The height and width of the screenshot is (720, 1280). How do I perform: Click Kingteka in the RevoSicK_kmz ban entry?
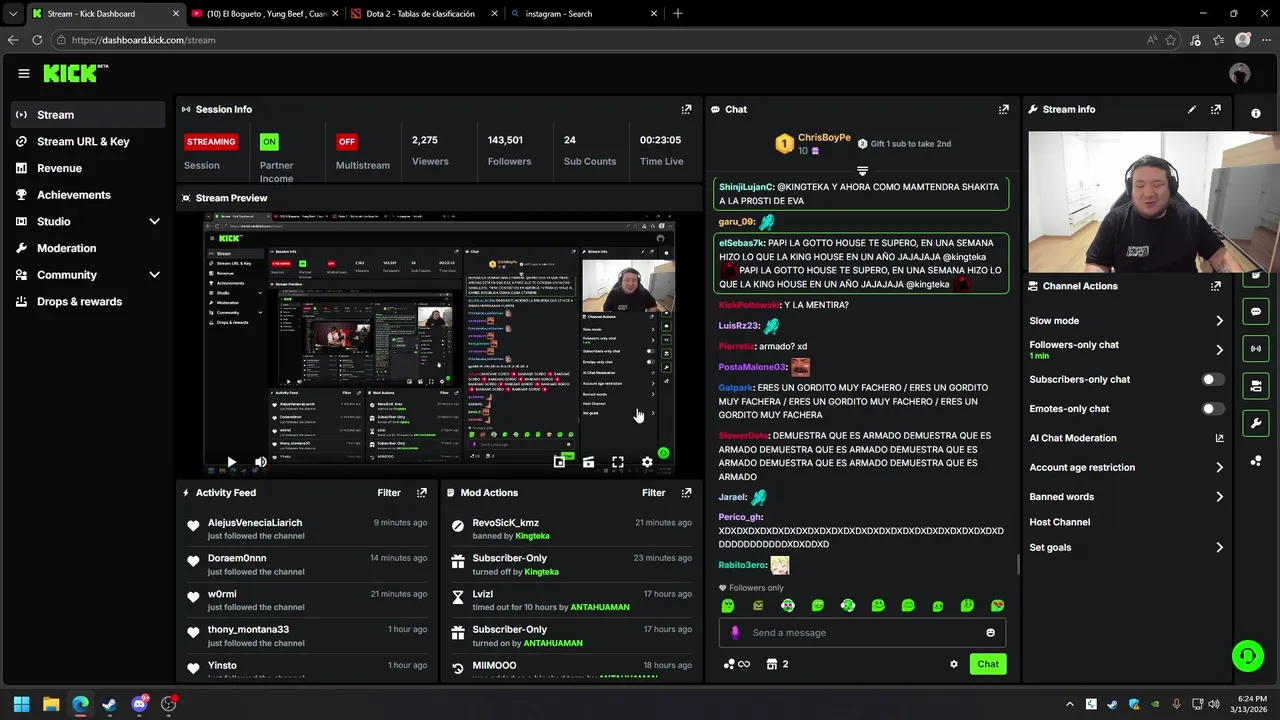pos(532,536)
